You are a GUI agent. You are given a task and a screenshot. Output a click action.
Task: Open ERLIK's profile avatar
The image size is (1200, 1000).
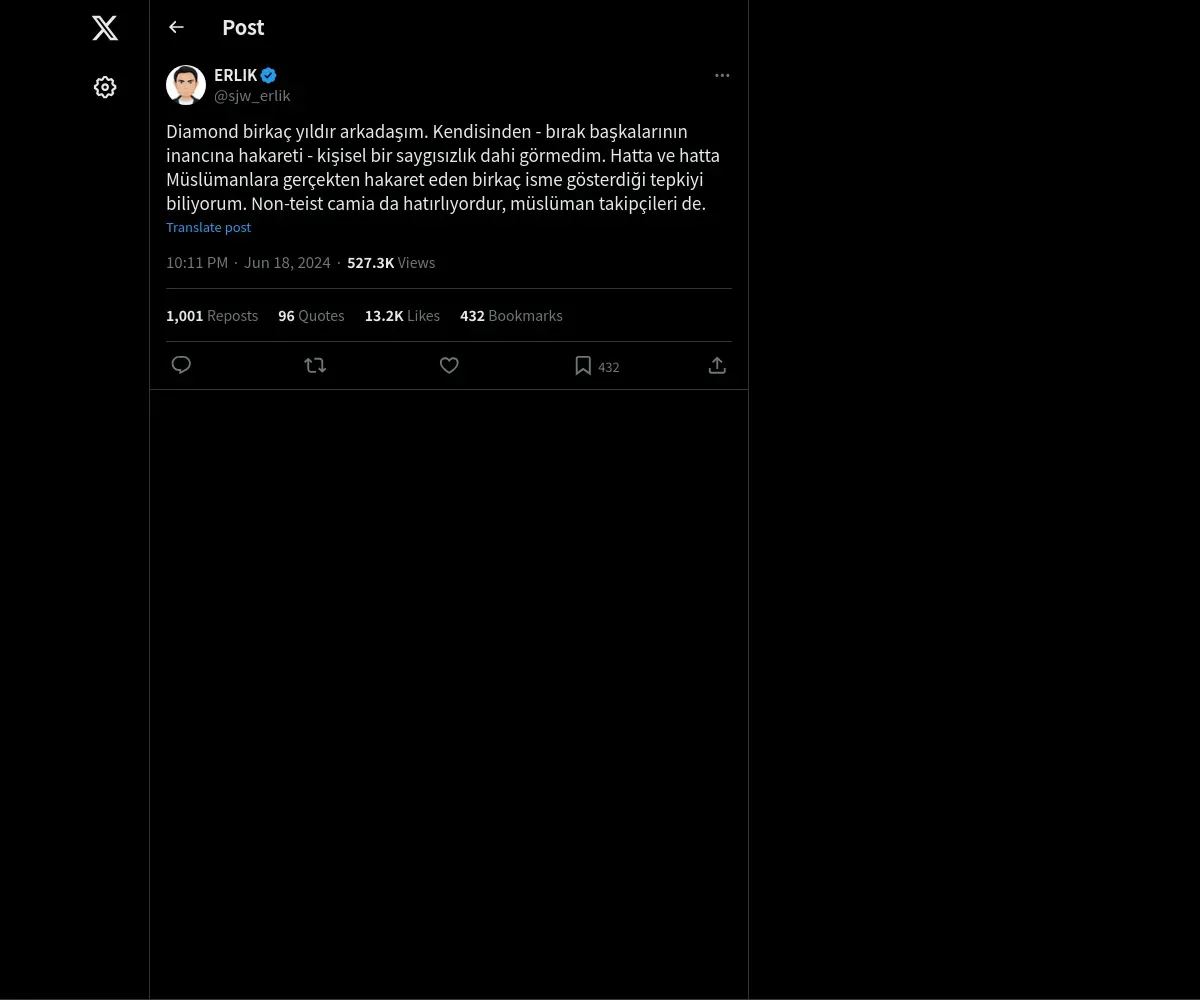[186, 85]
